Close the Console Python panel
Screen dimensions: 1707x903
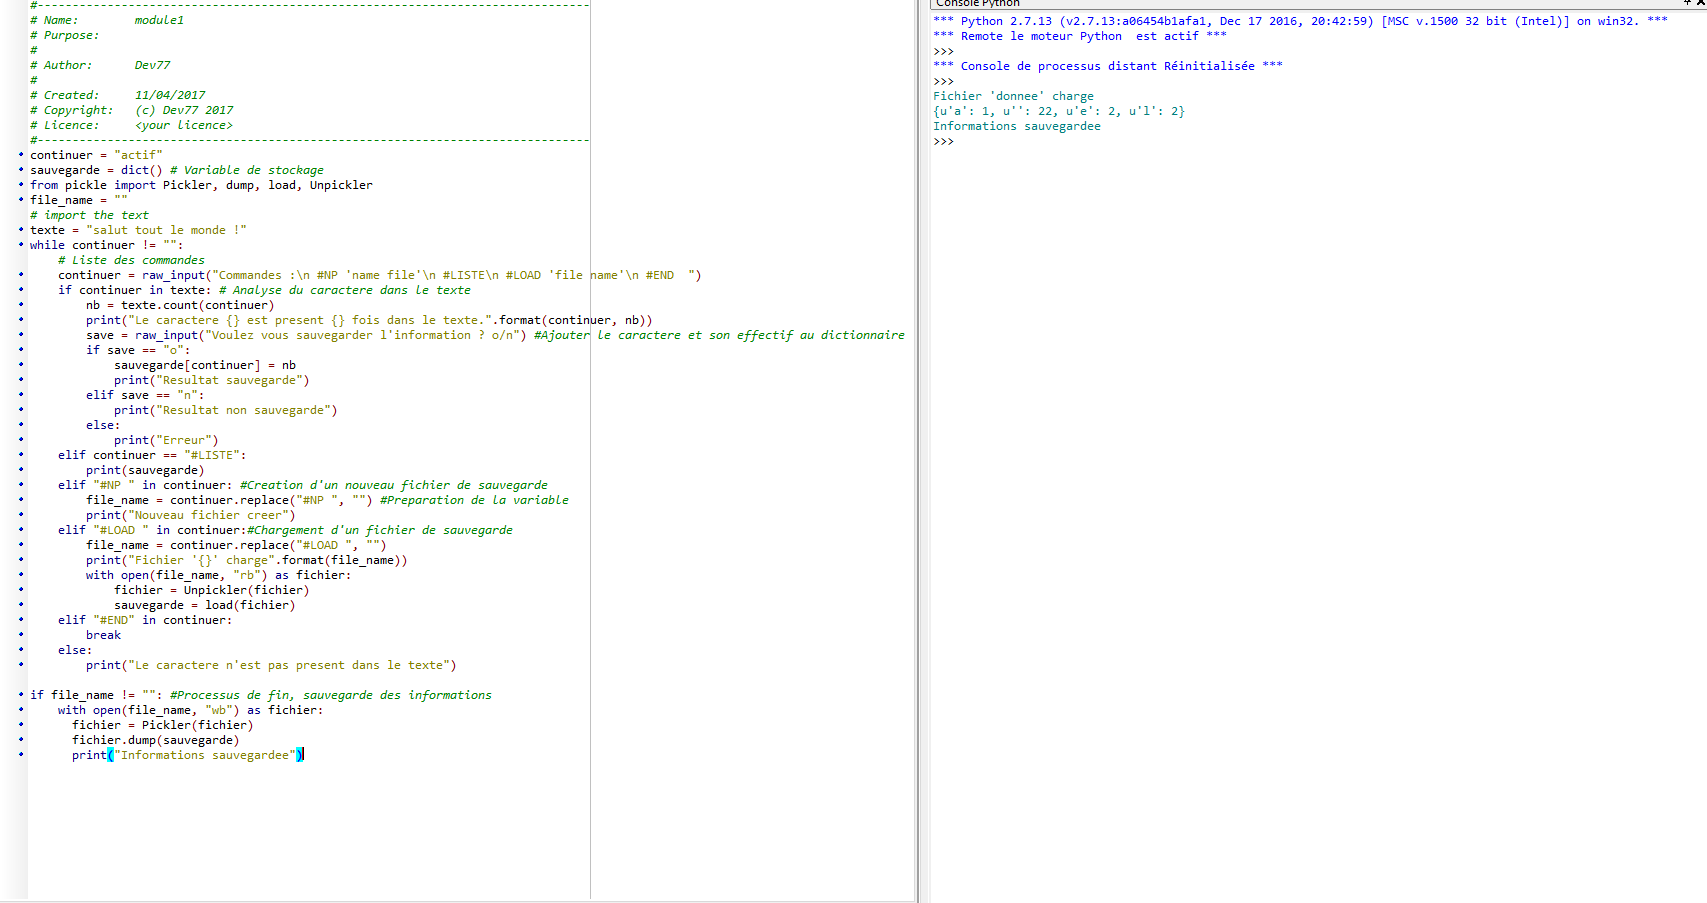click(x=1700, y=3)
